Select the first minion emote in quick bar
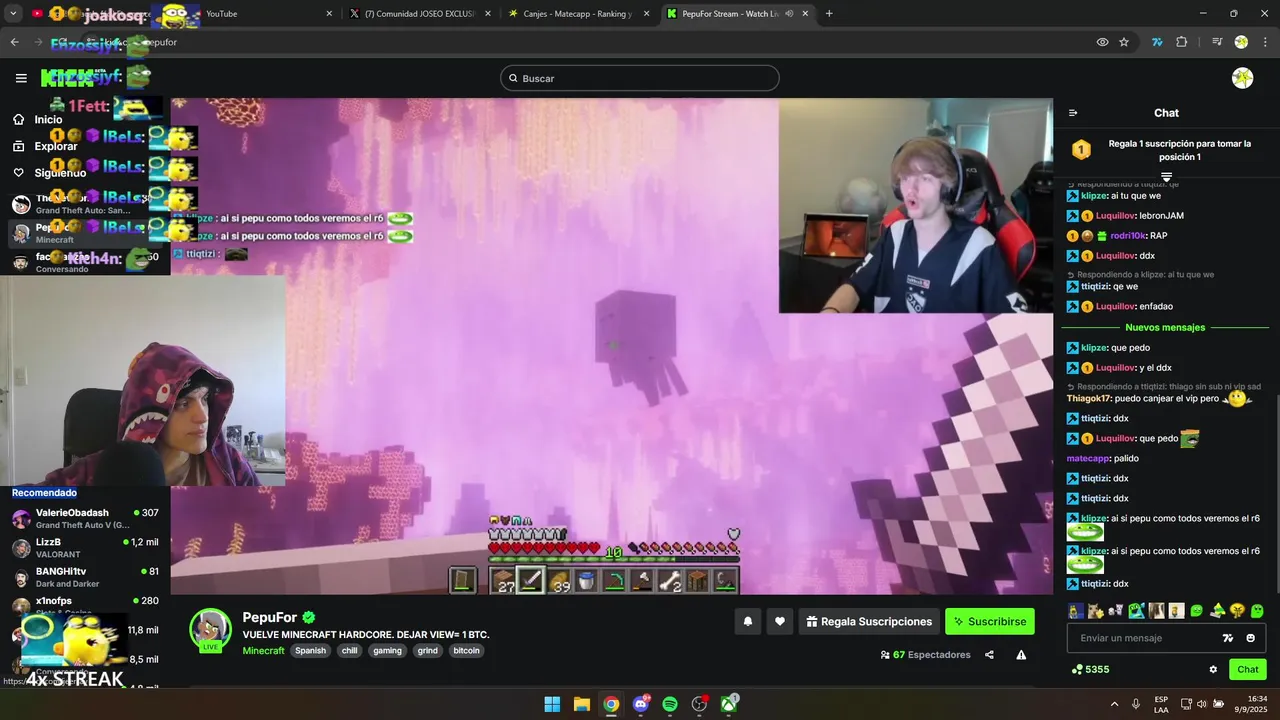Screen dimensions: 1280x720 (1075, 610)
